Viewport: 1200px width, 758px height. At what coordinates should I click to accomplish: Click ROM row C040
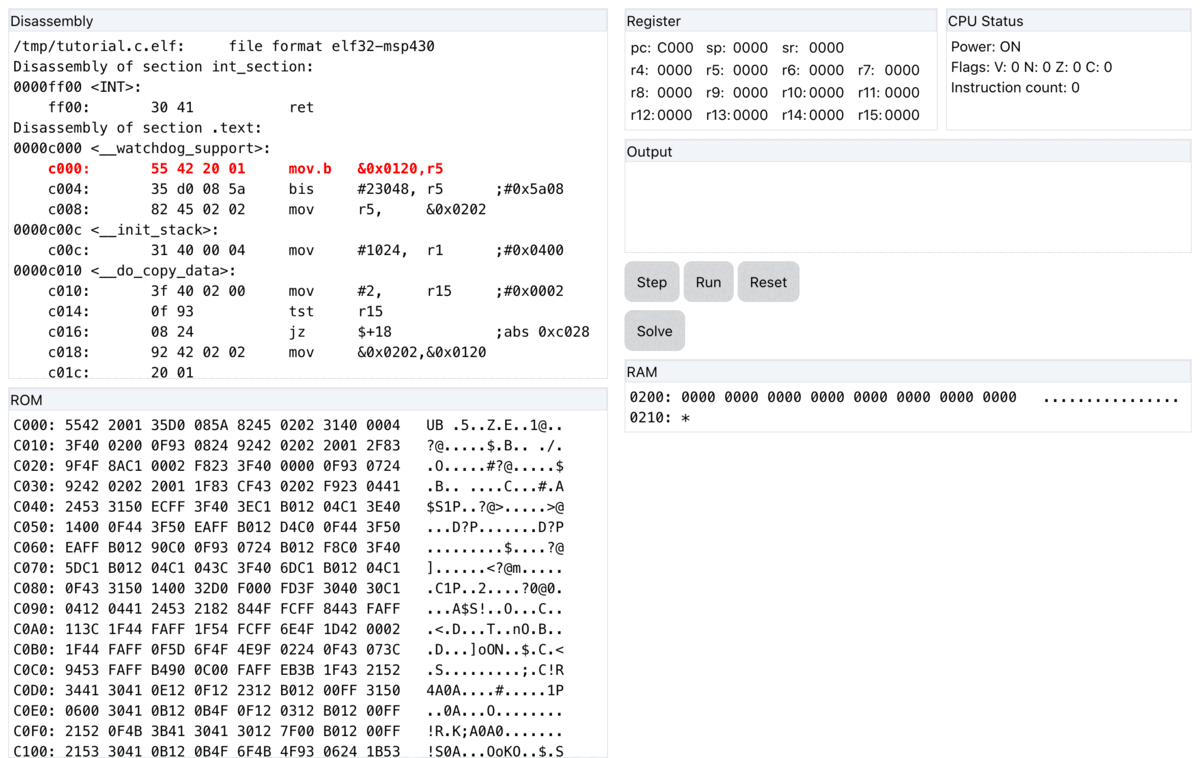289,506
